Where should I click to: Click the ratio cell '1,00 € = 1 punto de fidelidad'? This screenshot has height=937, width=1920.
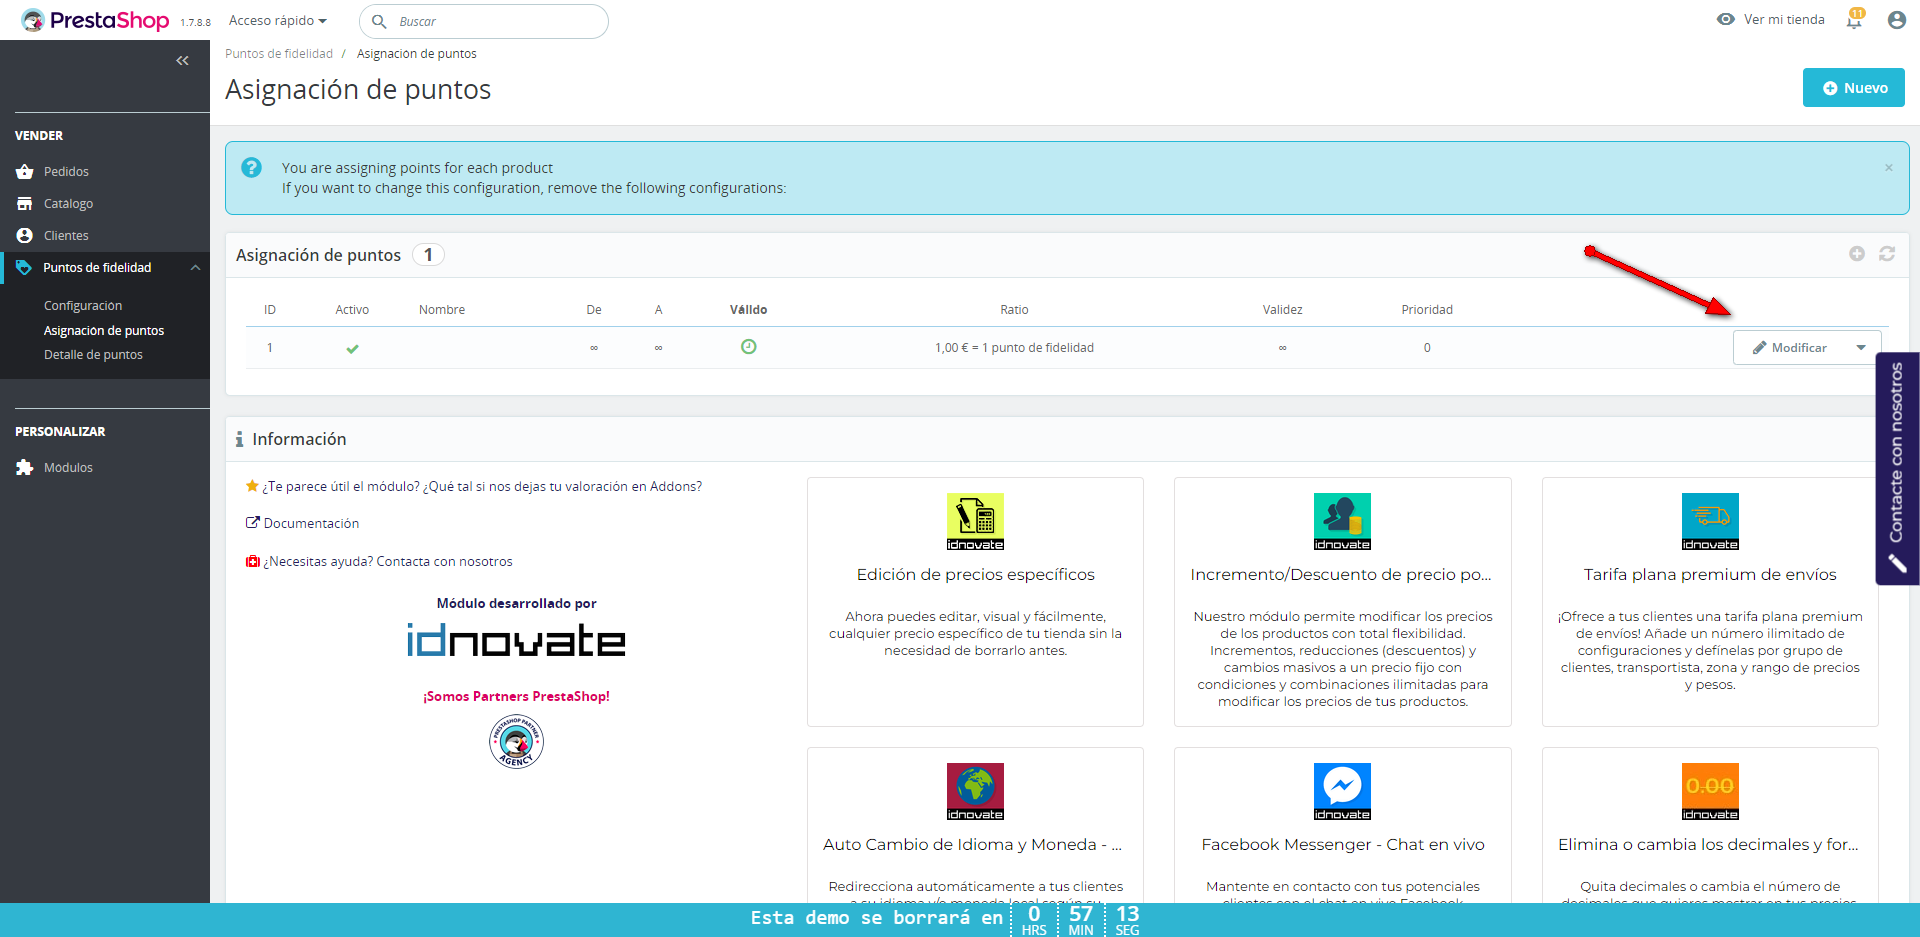(1014, 348)
